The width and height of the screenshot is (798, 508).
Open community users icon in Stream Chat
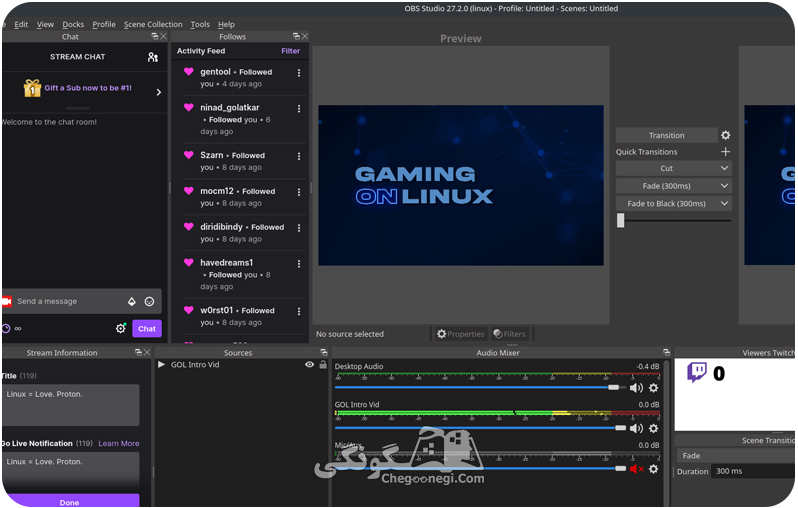(153, 57)
